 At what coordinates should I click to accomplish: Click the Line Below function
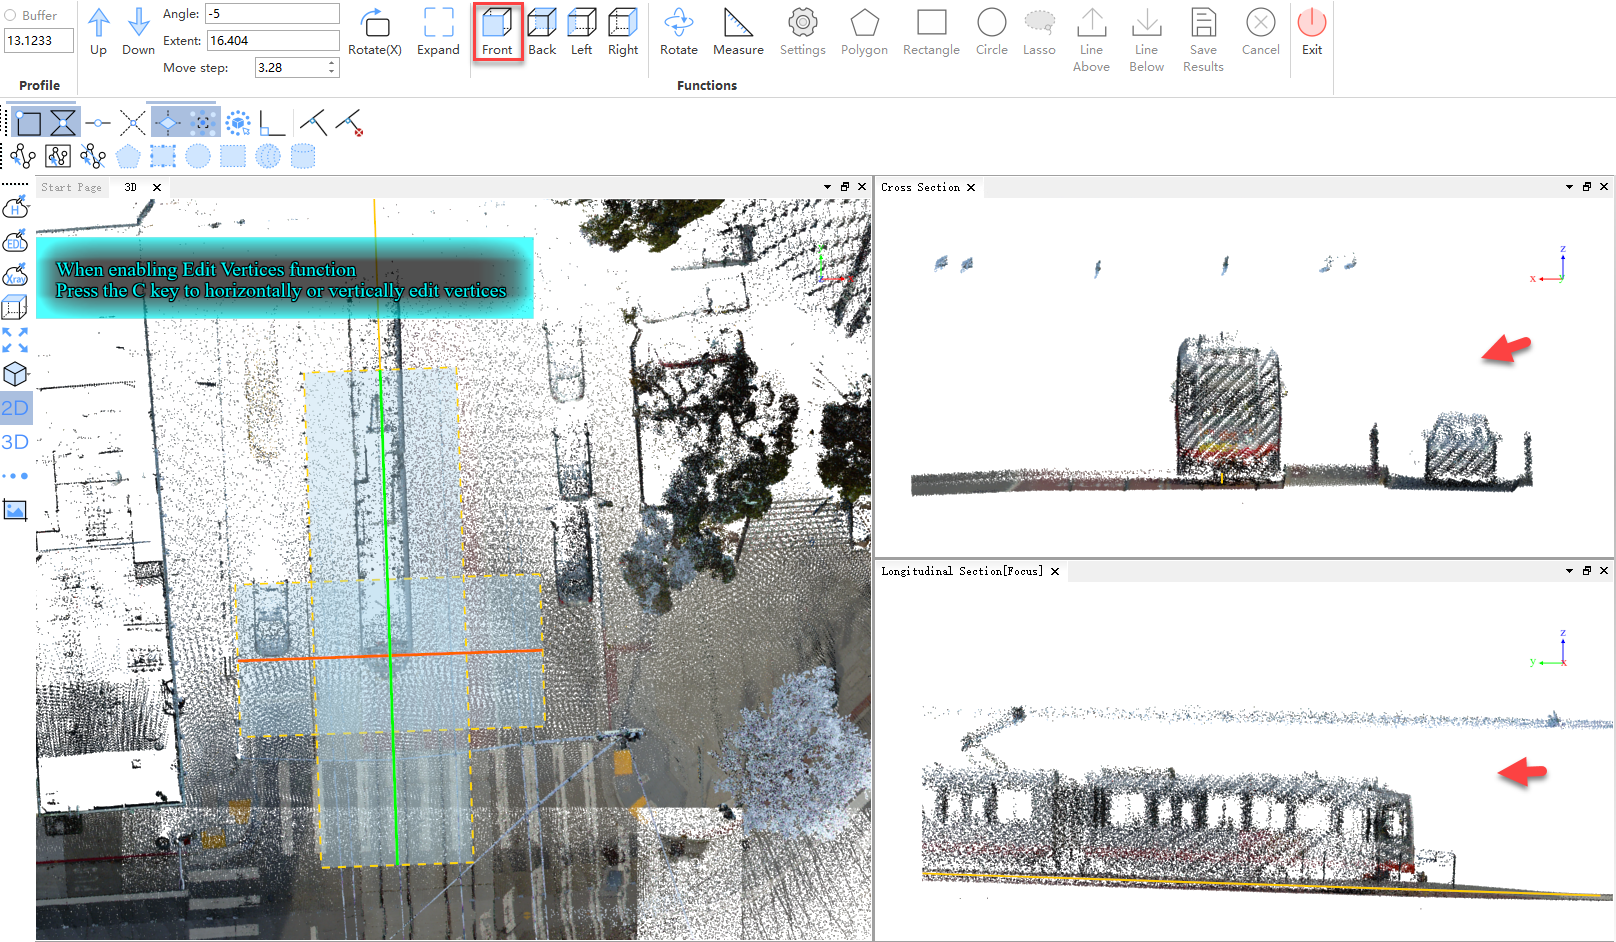[x=1146, y=40]
